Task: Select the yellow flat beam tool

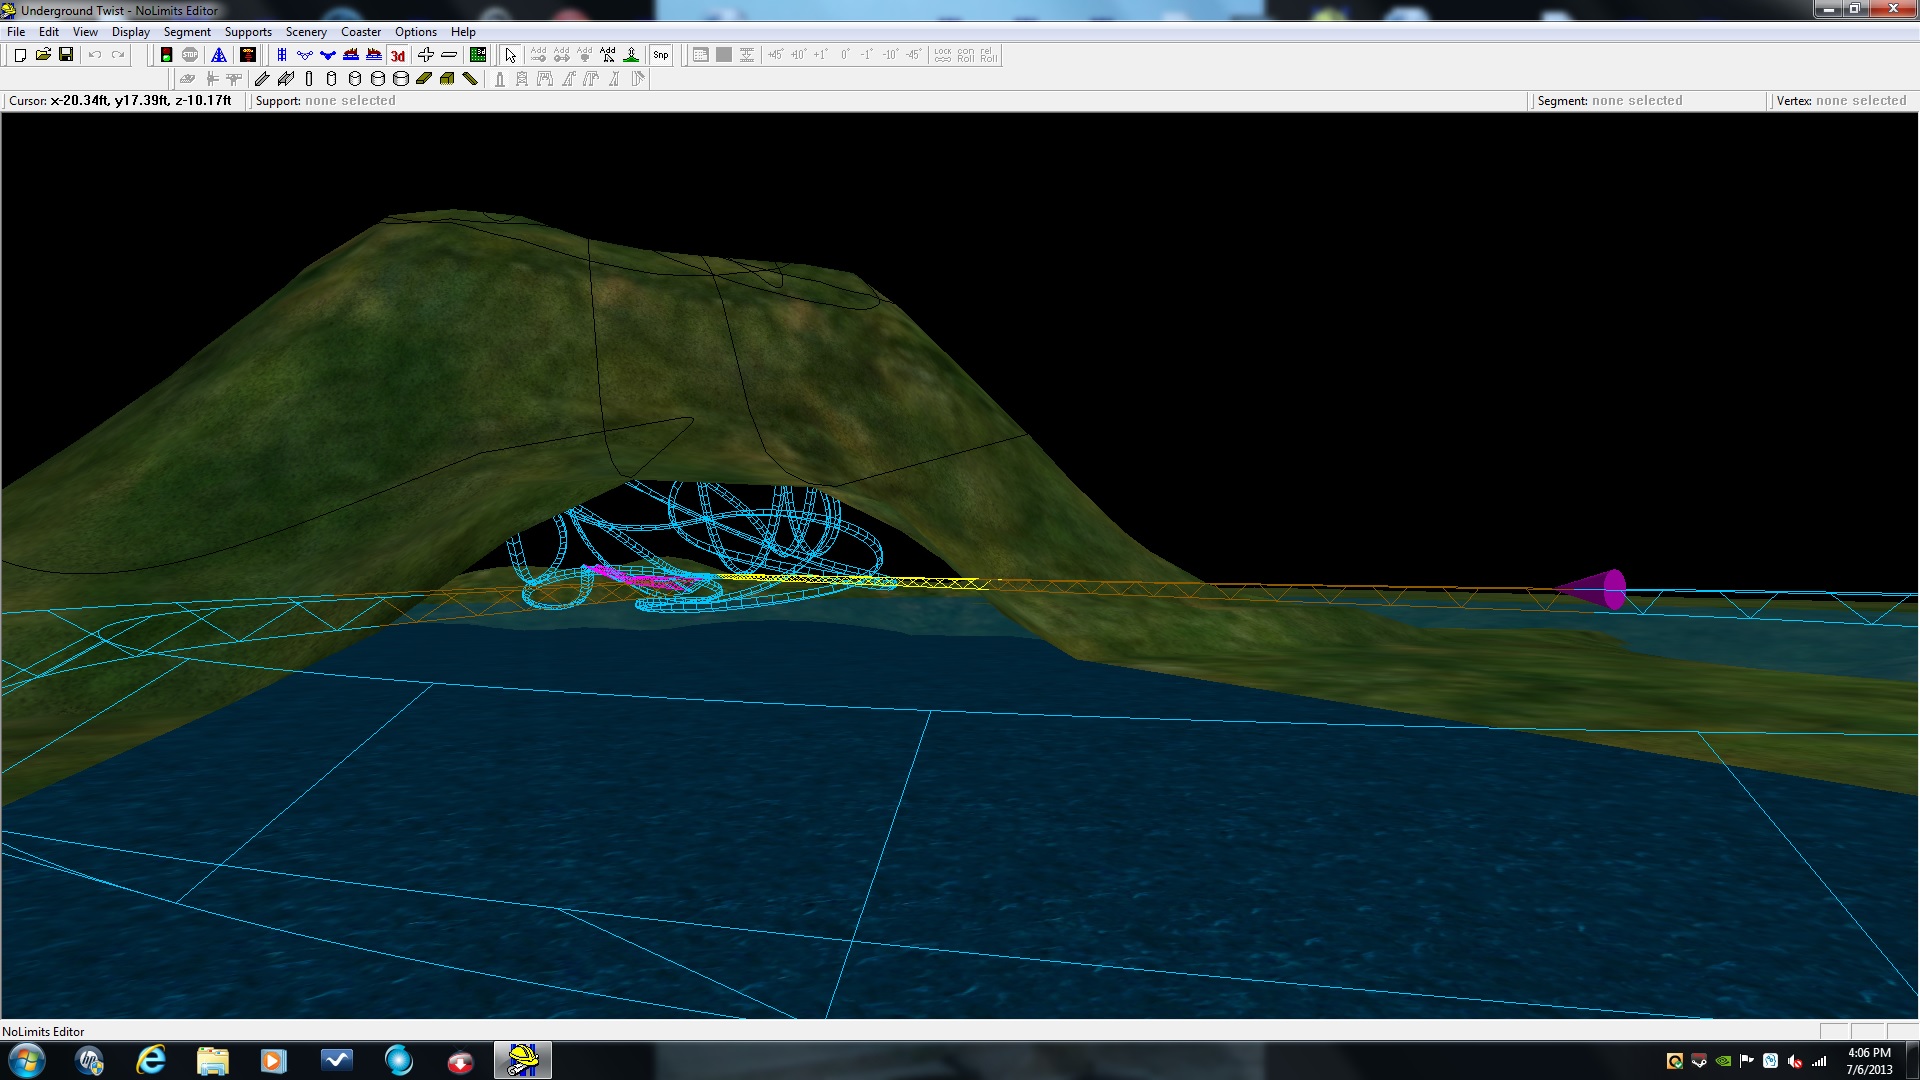Action: pos(424,79)
